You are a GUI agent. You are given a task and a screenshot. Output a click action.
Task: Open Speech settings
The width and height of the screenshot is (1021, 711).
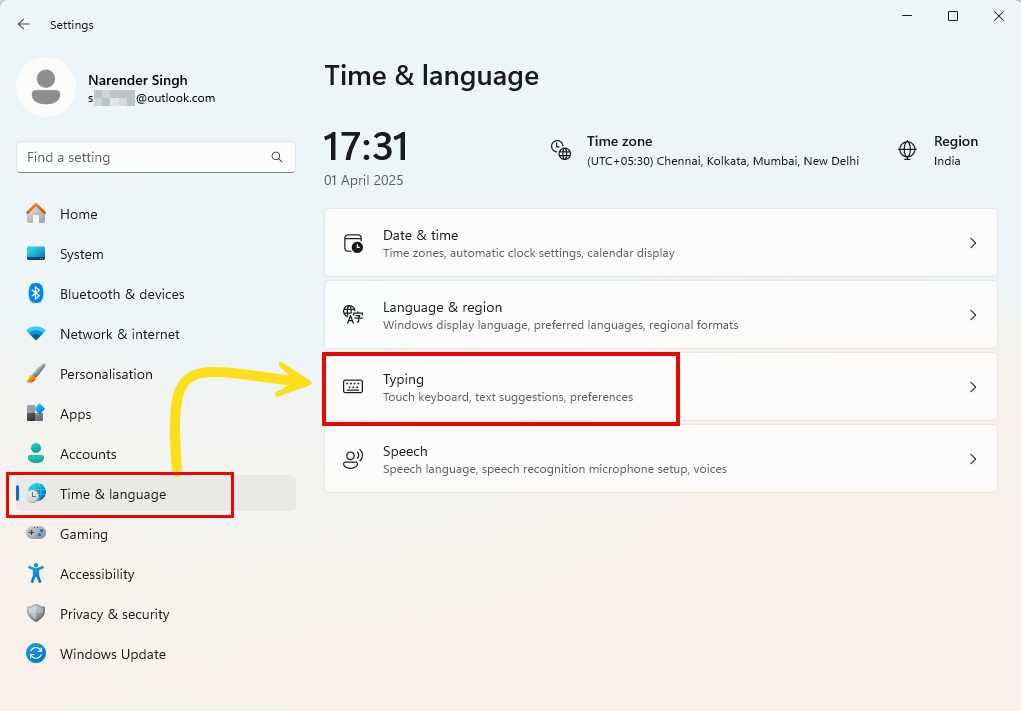click(660, 459)
